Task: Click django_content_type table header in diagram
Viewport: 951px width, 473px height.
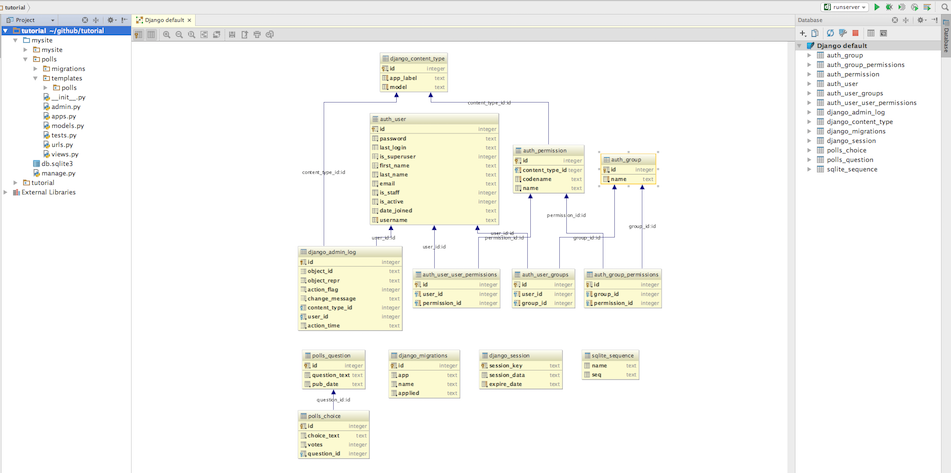Action: click(x=414, y=59)
